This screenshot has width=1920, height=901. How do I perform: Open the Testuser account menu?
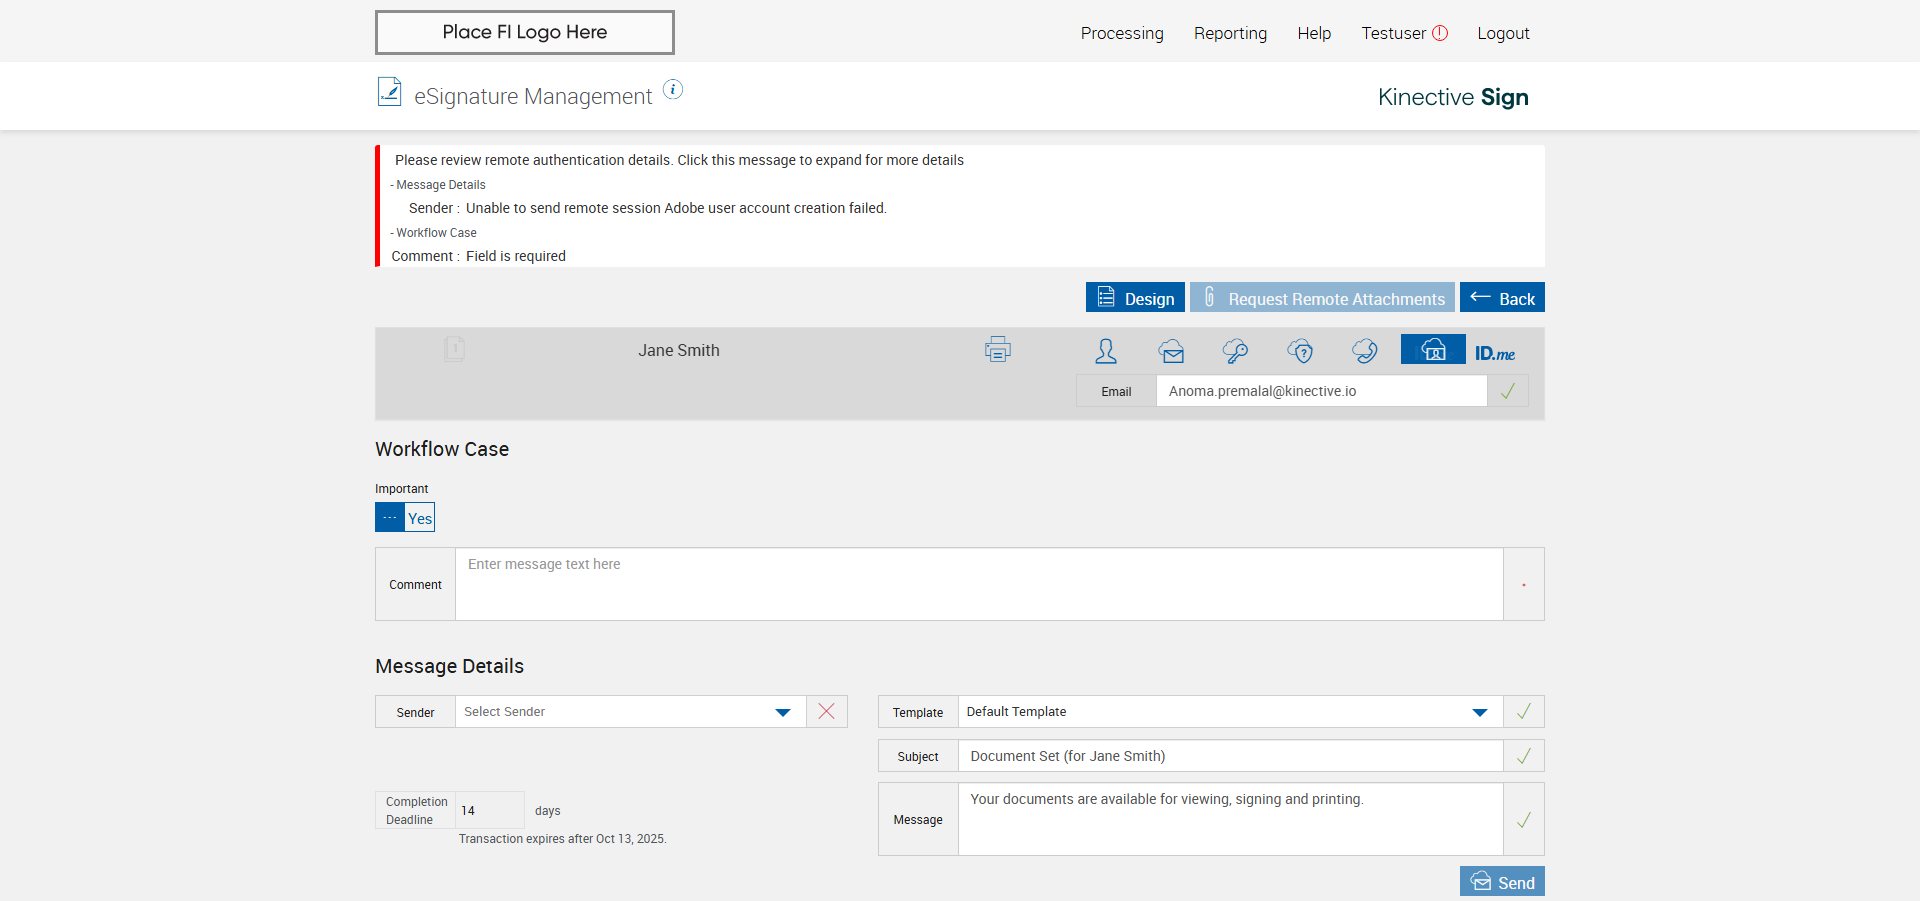click(1393, 33)
